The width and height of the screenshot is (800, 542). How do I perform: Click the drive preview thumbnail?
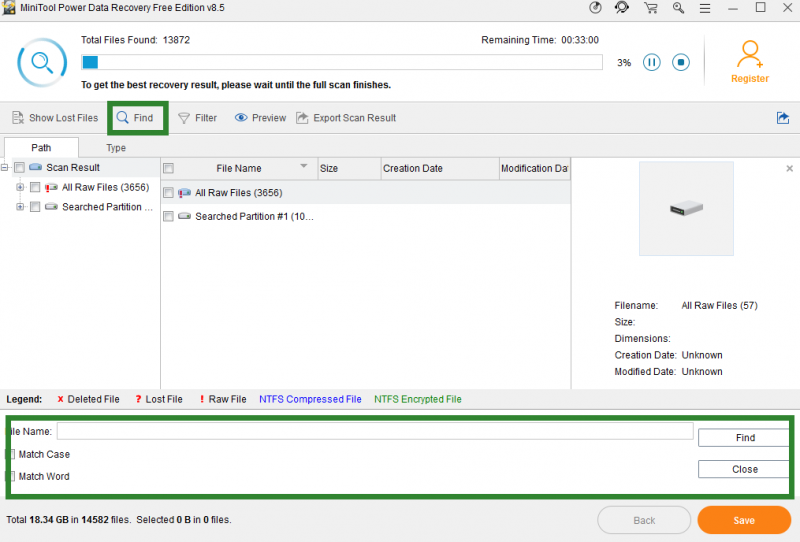click(x=686, y=209)
